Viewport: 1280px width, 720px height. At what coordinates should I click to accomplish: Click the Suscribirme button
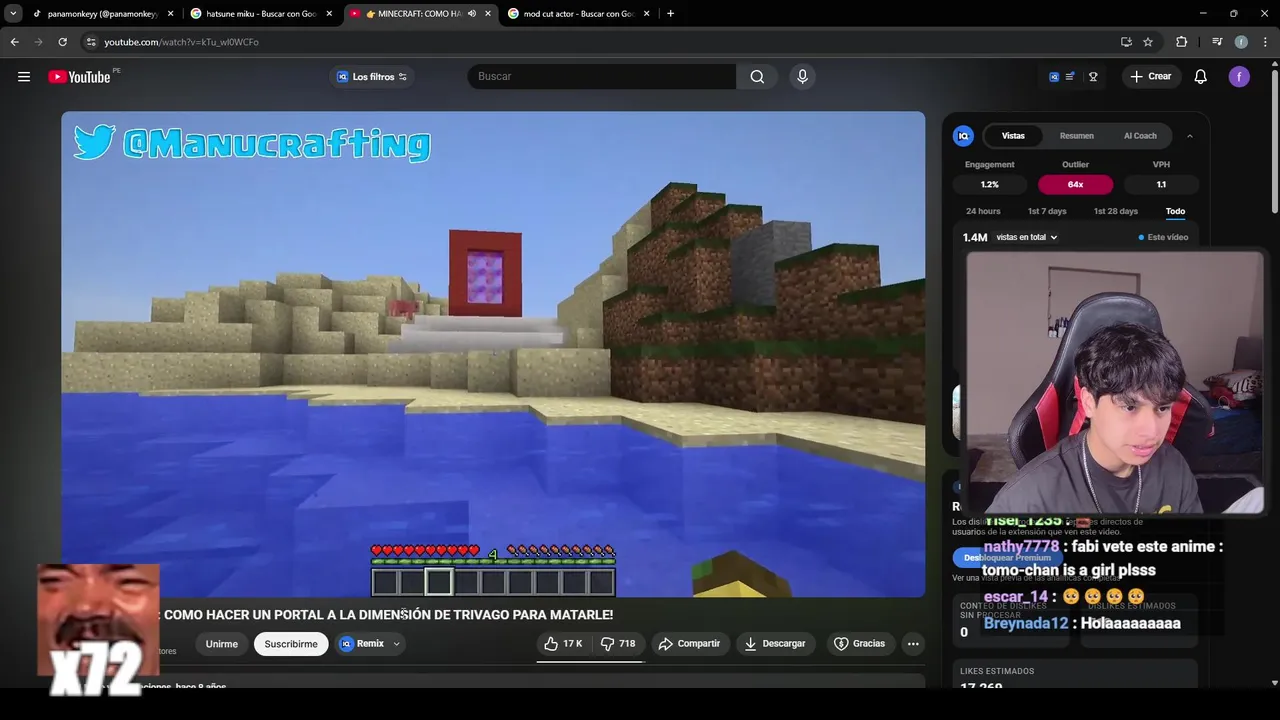[291, 644]
